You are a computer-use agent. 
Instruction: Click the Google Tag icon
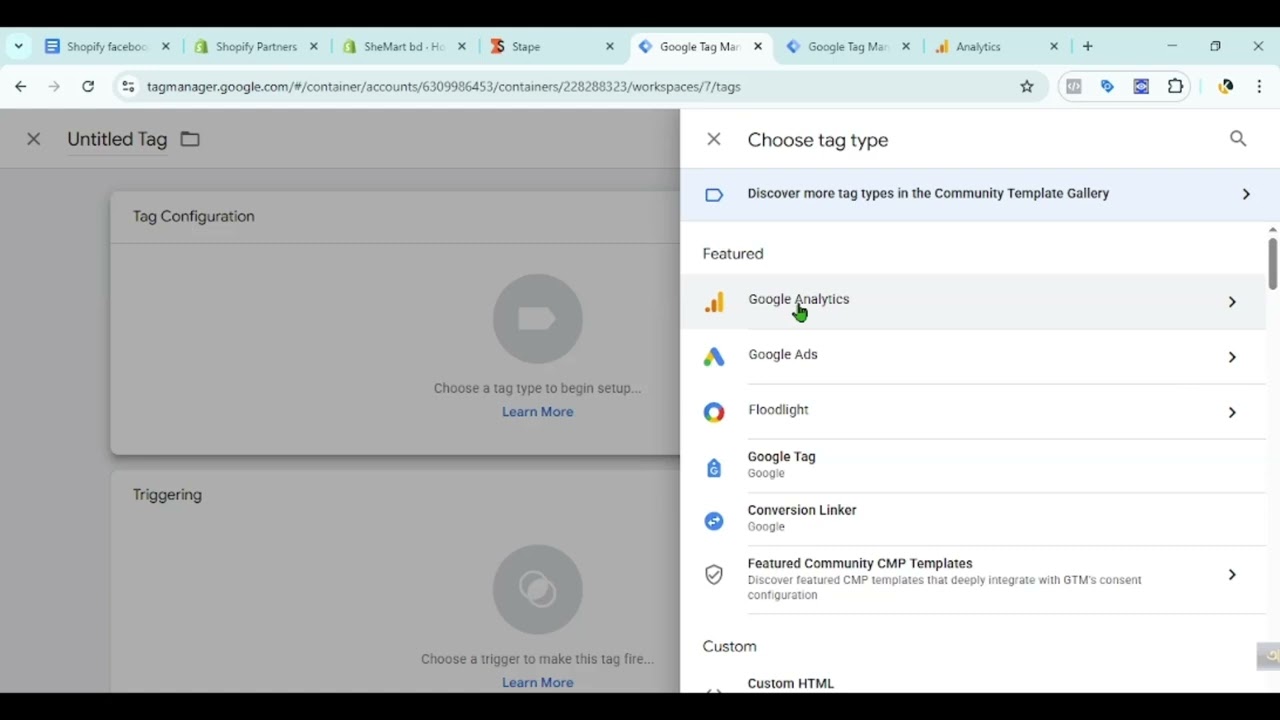point(714,467)
